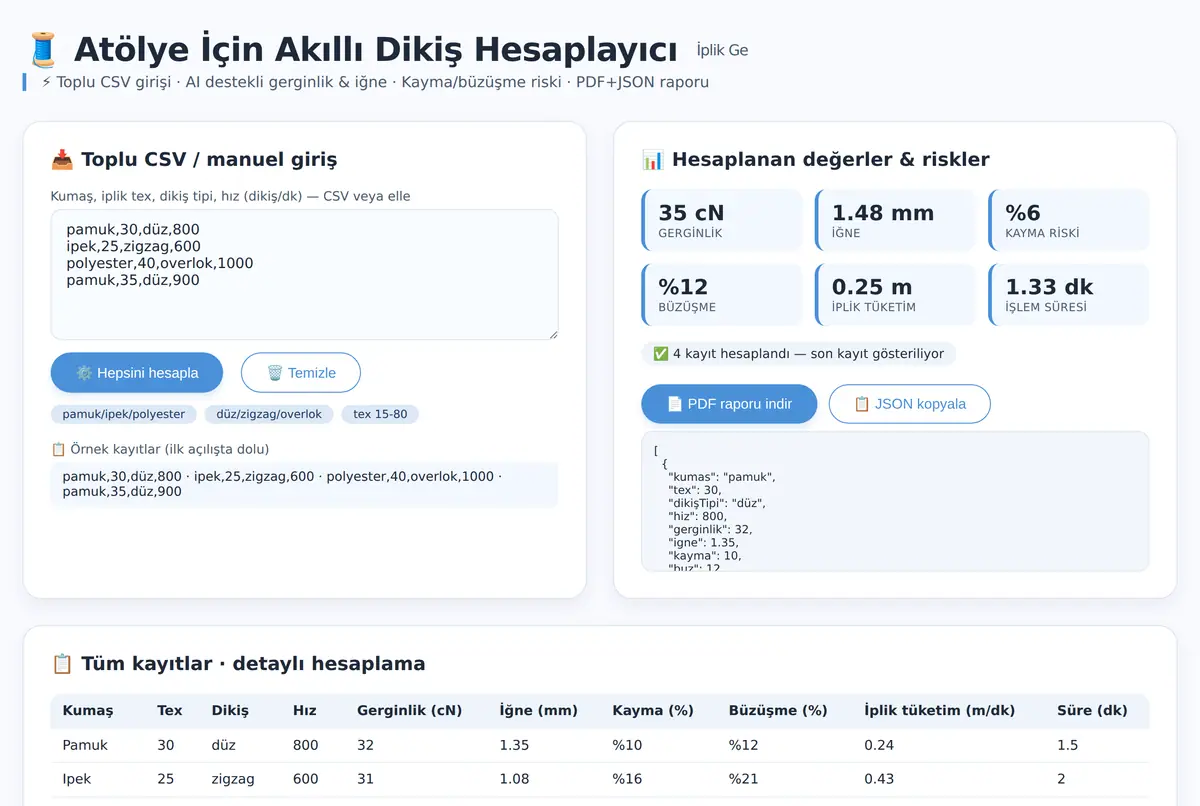Click the clipboard icon beside Tüm kayıtlar heading

62,664
